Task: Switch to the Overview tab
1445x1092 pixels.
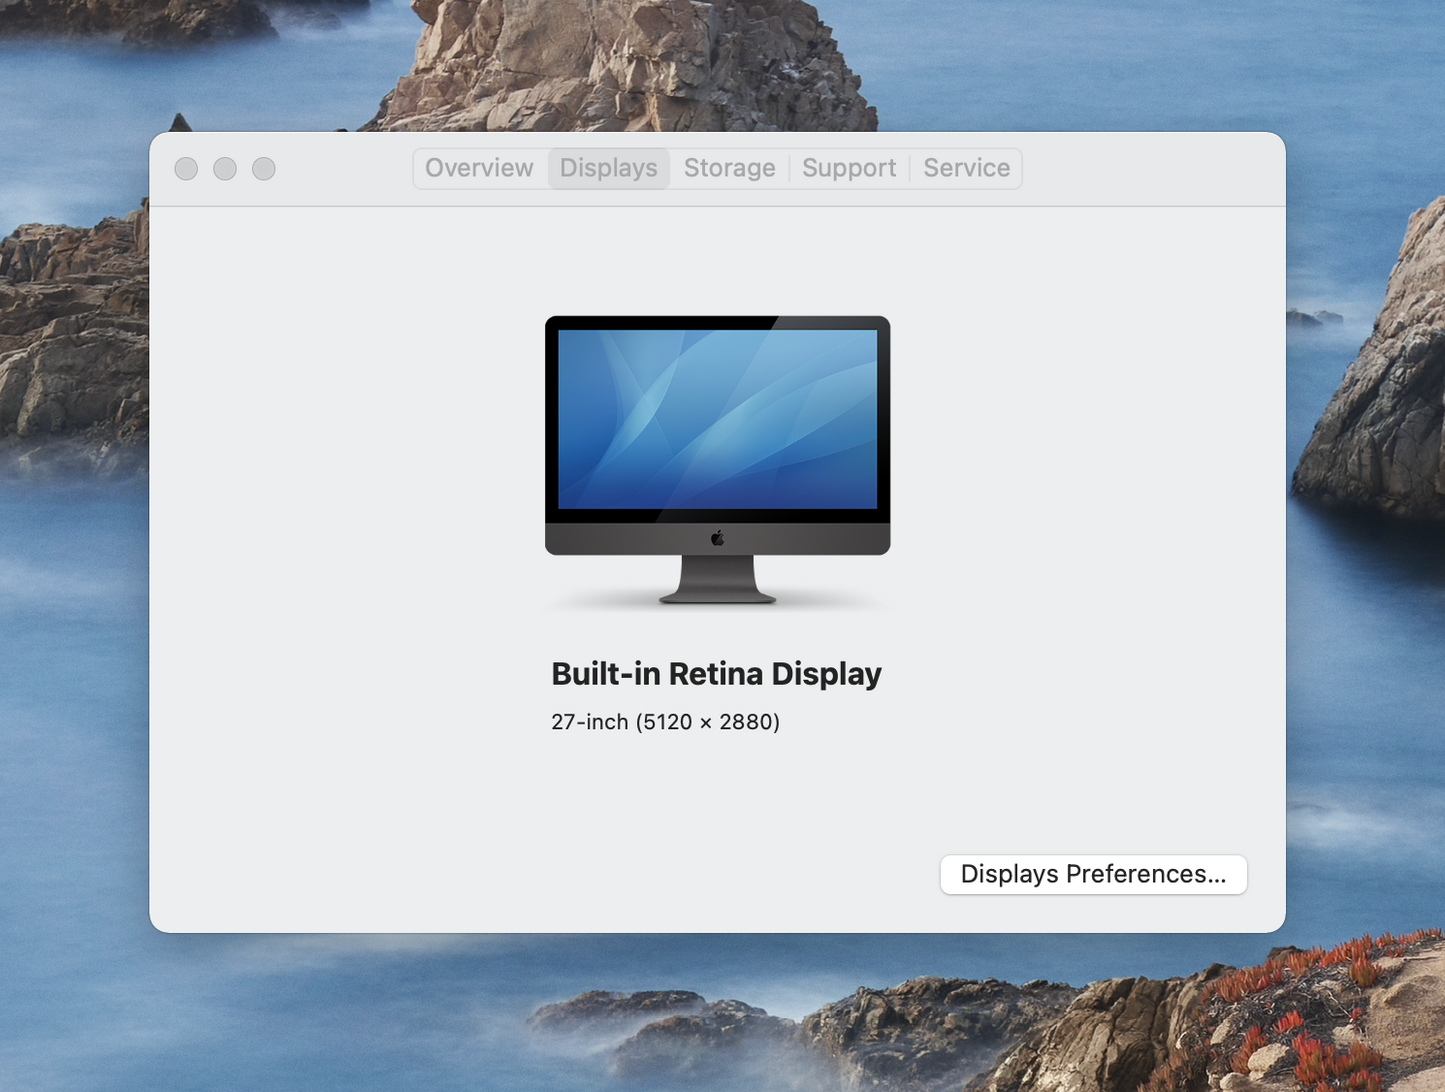Action: [x=478, y=168]
